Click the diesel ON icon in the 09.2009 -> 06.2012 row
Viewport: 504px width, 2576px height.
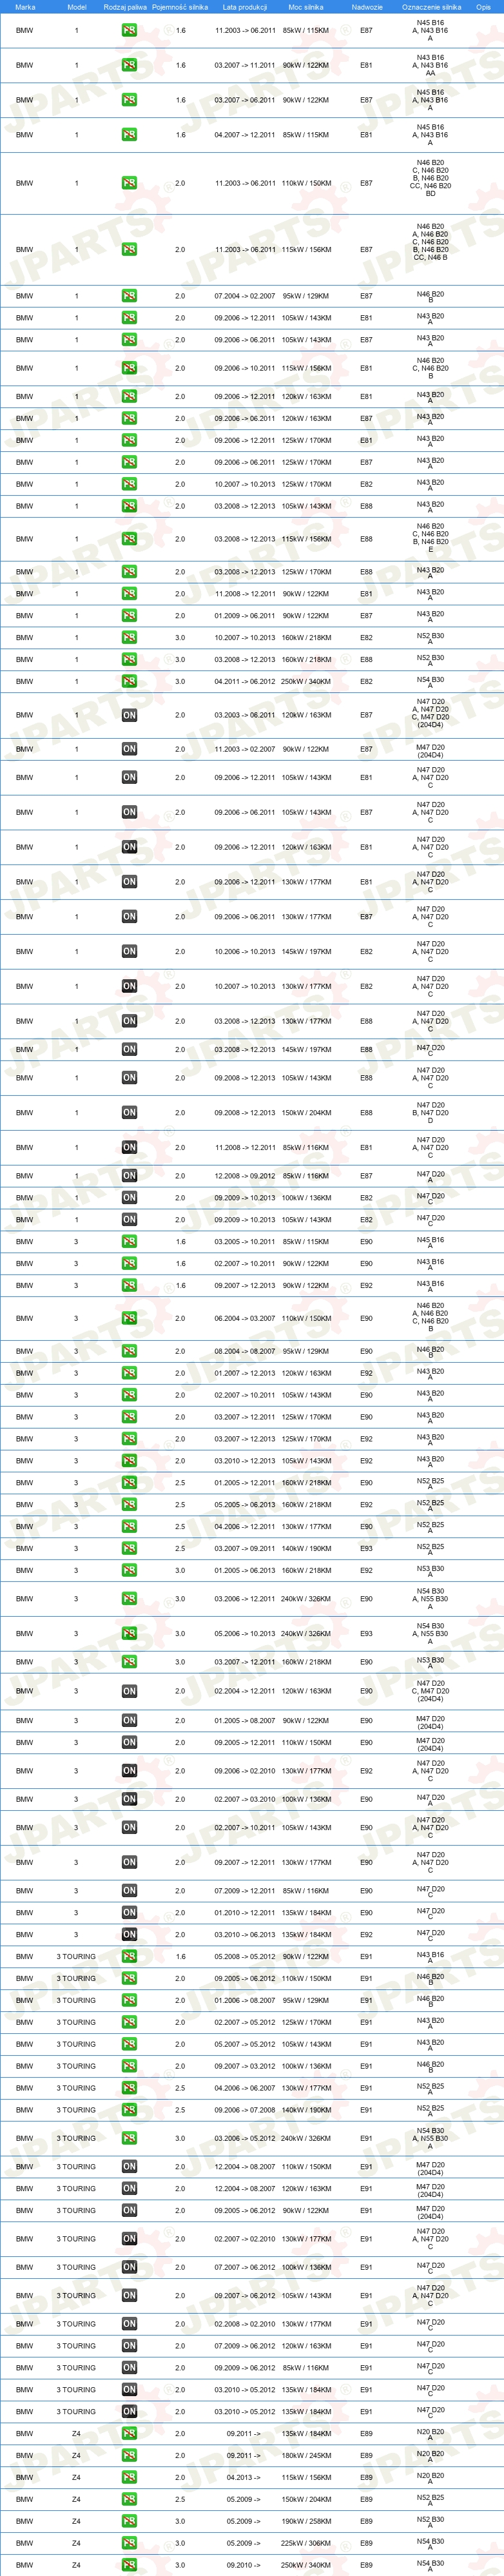tap(129, 2368)
